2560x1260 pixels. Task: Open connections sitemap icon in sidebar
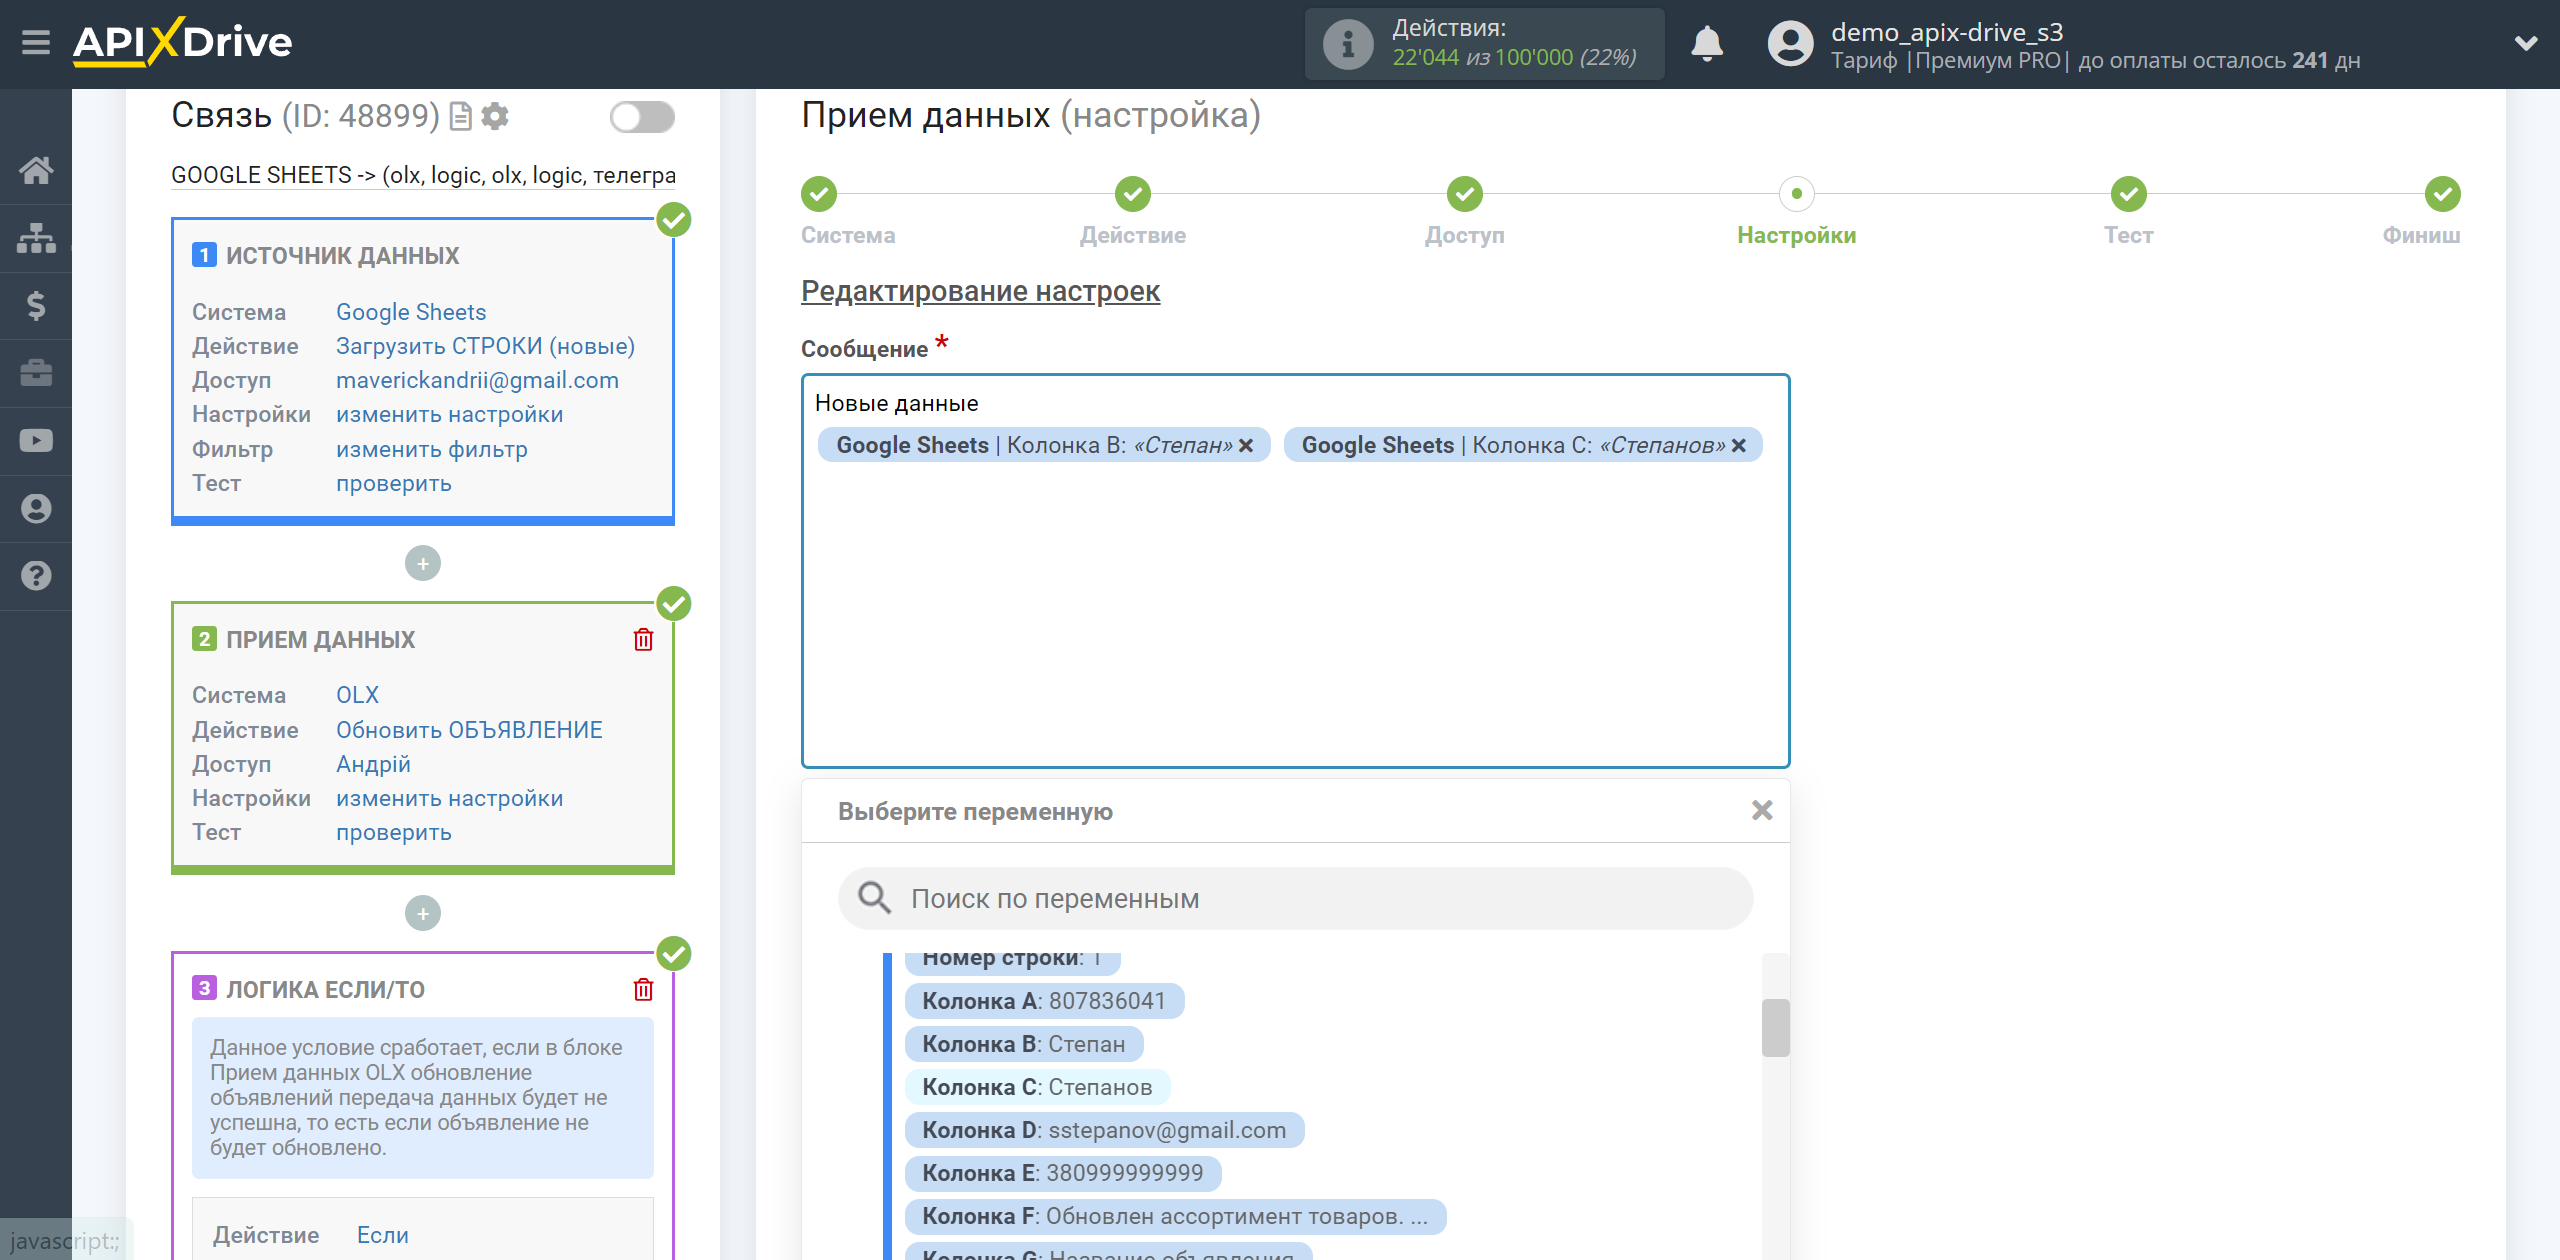pos(36,238)
